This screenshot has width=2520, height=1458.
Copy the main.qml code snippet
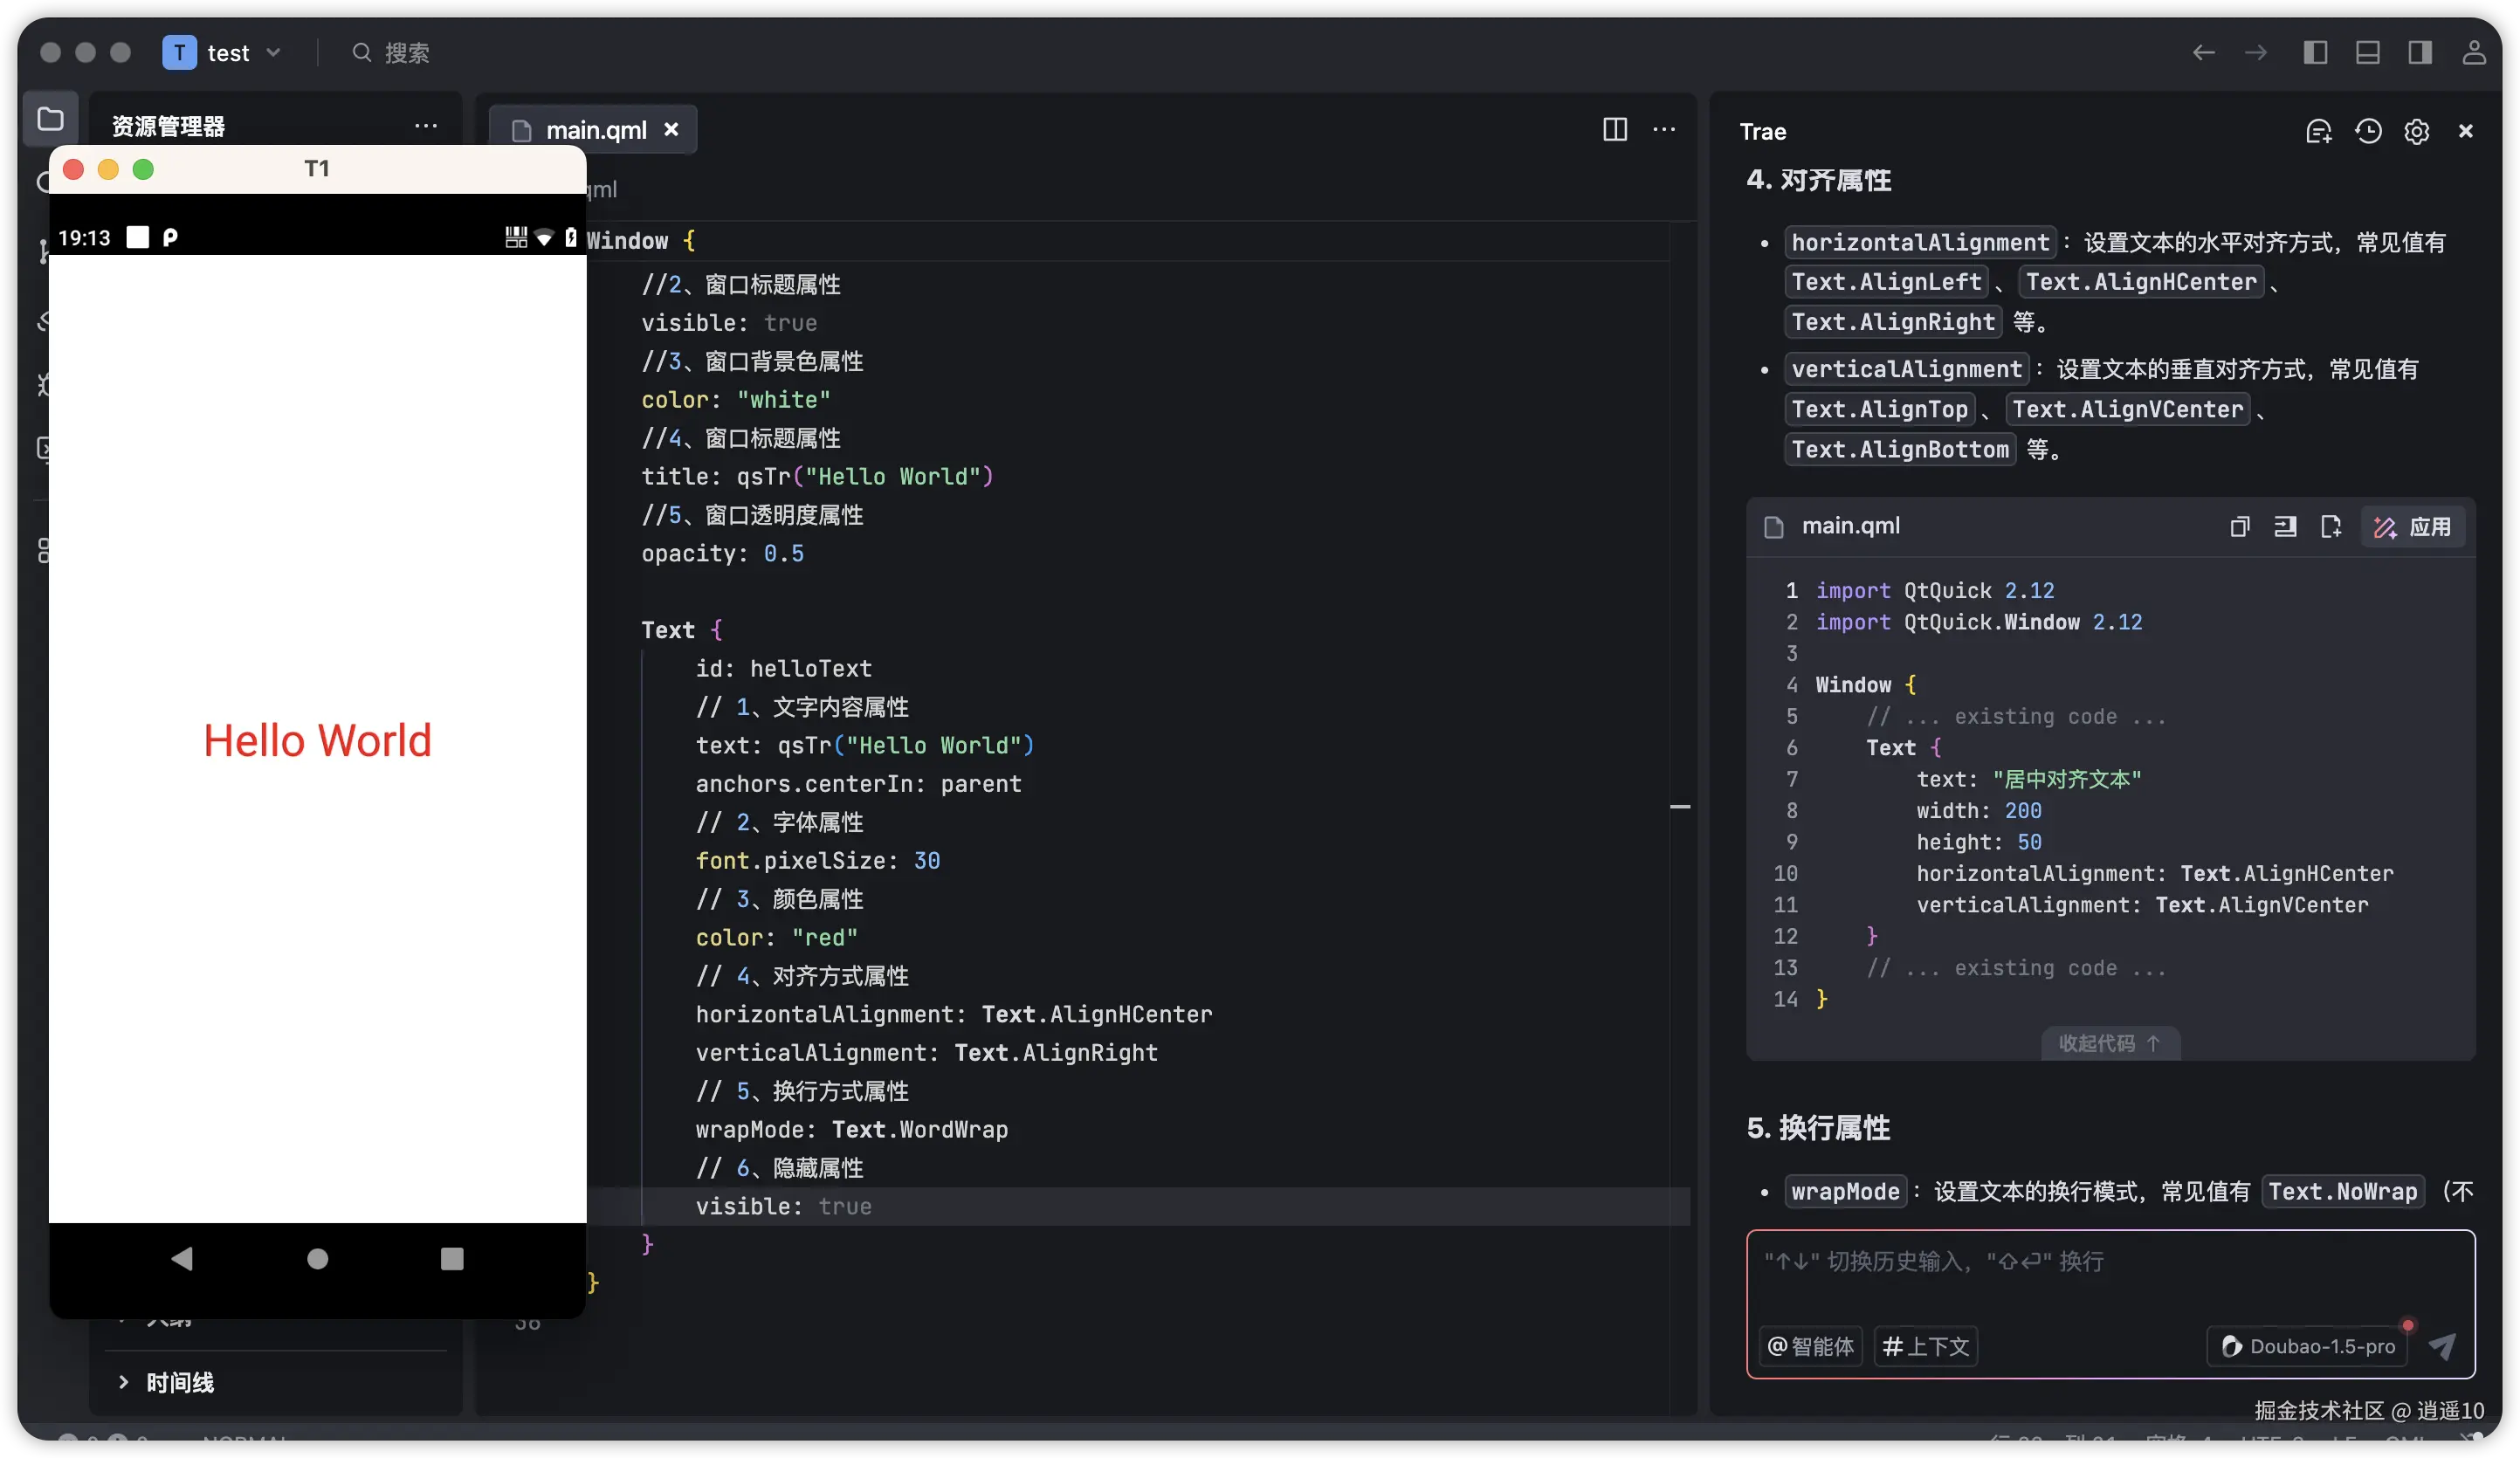[x=2239, y=527]
